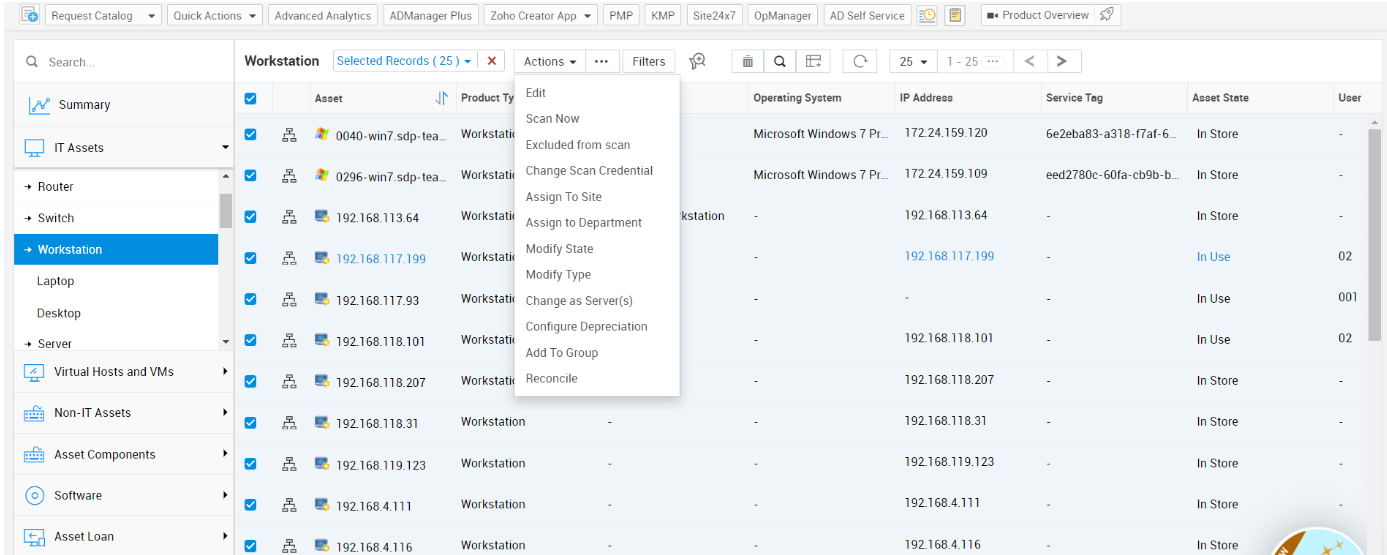Image resolution: width=1387 pixels, height=555 pixels.
Task: Clear selected records with red X
Action: tap(491, 61)
